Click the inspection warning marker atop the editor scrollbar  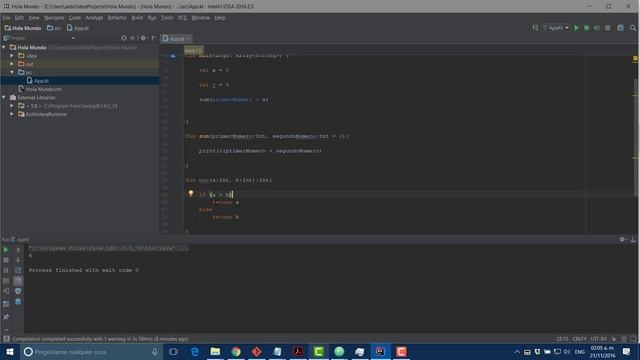[x=635, y=59]
